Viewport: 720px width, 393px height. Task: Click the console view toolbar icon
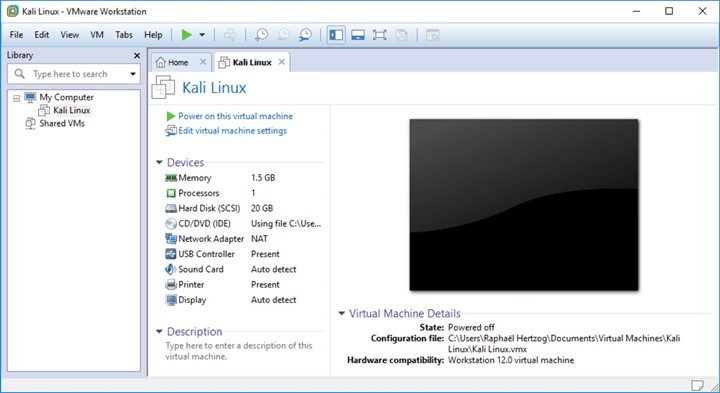point(433,35)
